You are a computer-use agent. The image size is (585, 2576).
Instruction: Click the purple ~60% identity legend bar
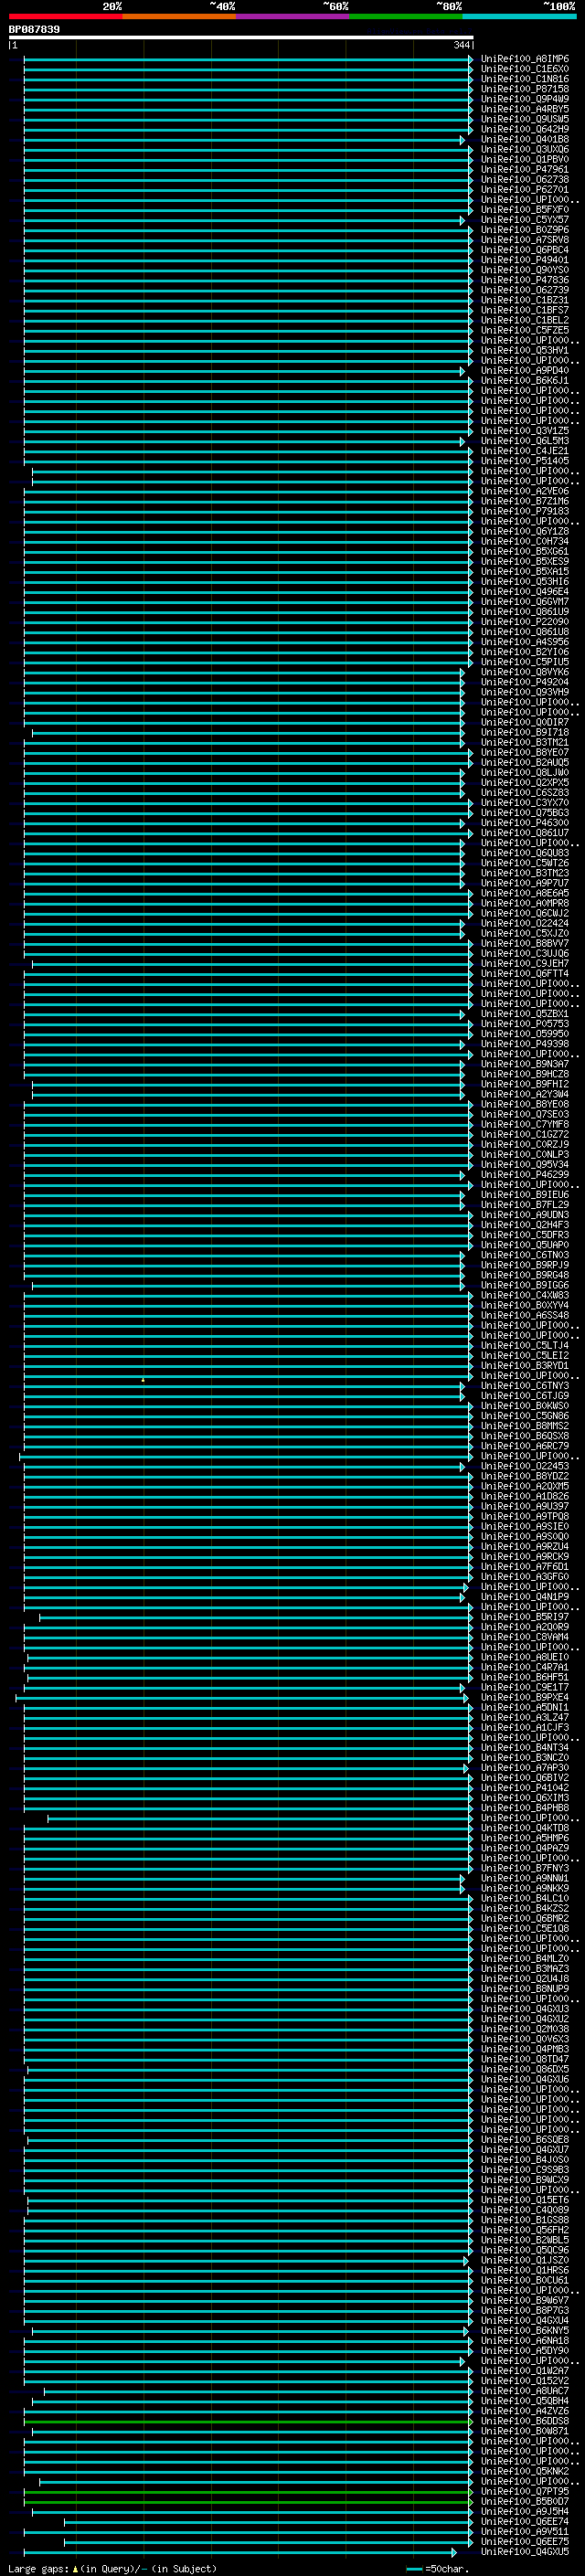click(293, 16)
